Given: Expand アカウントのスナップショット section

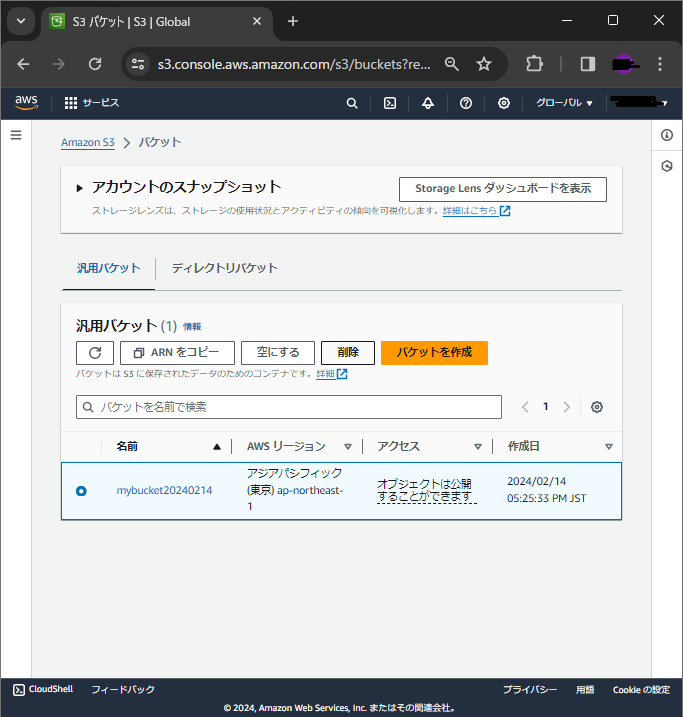Looking at the screenshot, I should click(x=80, y=188).
